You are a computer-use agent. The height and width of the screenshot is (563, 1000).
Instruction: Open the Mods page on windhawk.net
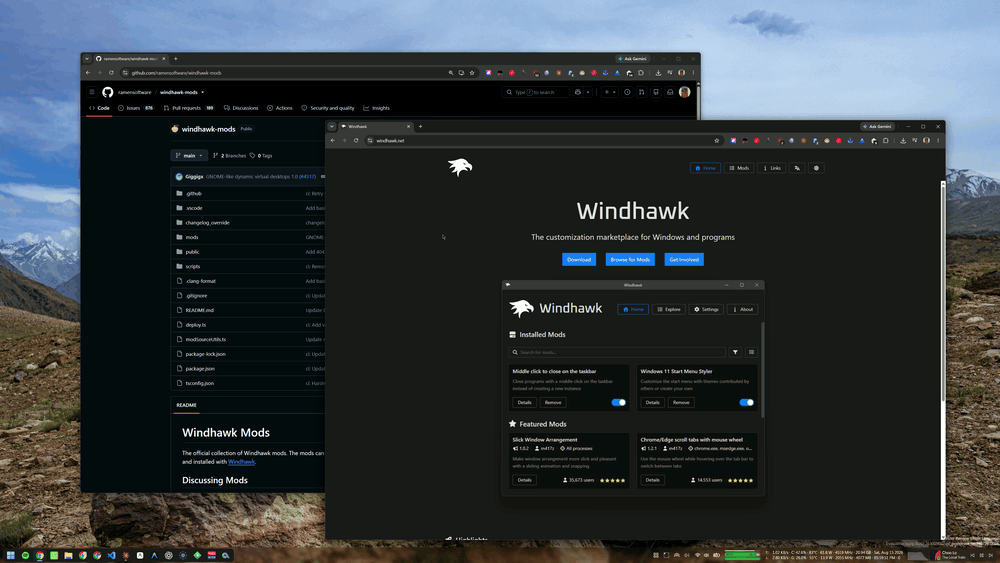coord(739,168)
